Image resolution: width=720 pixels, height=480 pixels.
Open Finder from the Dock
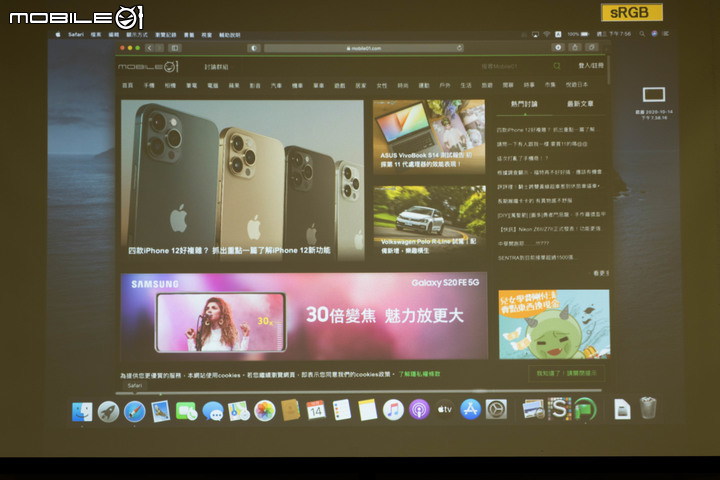(x=82, y=412)
